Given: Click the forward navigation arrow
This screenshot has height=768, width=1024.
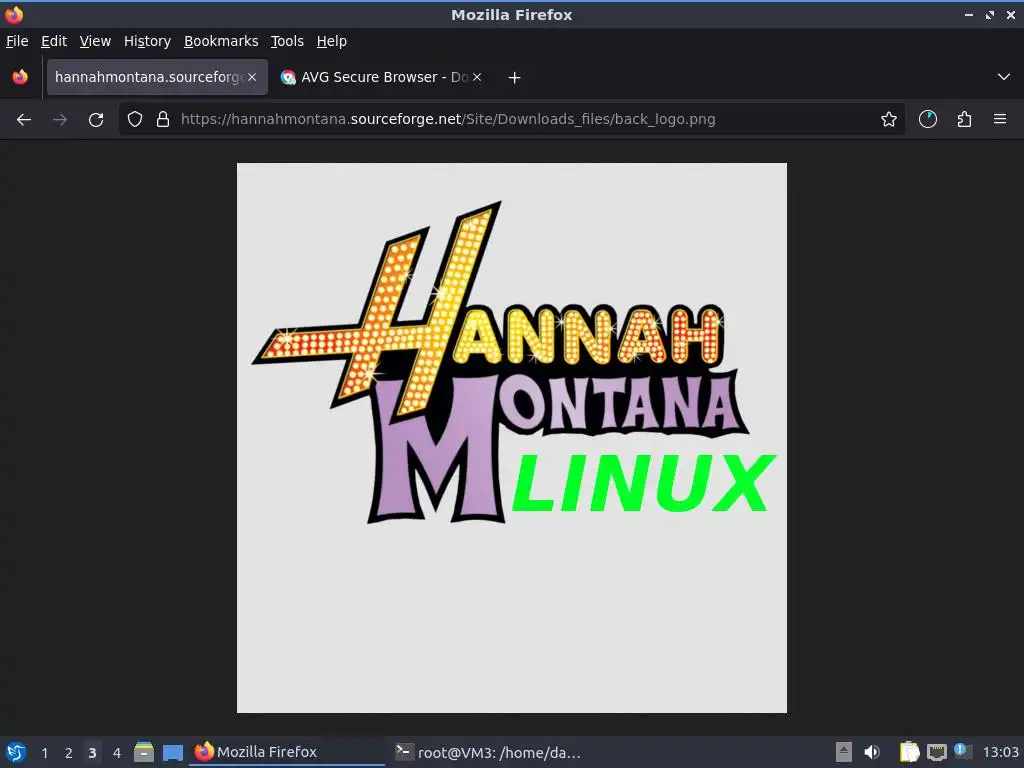Looking at the screenshot, I should (x=60, y=120).
